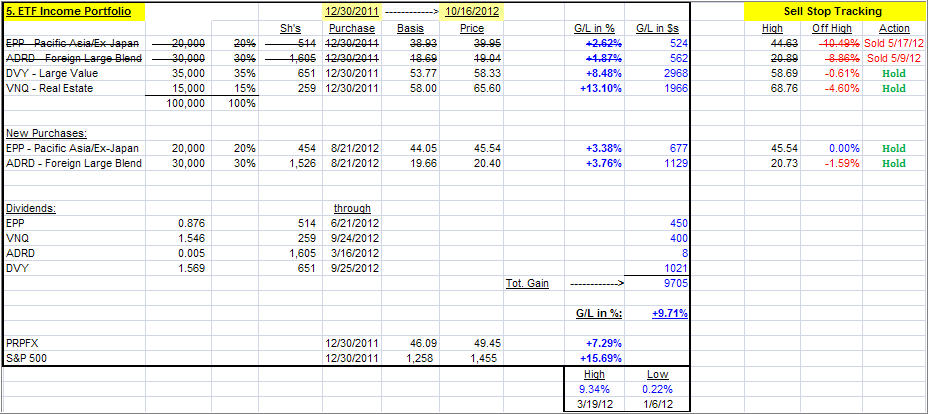This screenshot has width=928, height=414.
Task: Select the 1021 DVY dividend total cell
Action: (x=677, y=269)
